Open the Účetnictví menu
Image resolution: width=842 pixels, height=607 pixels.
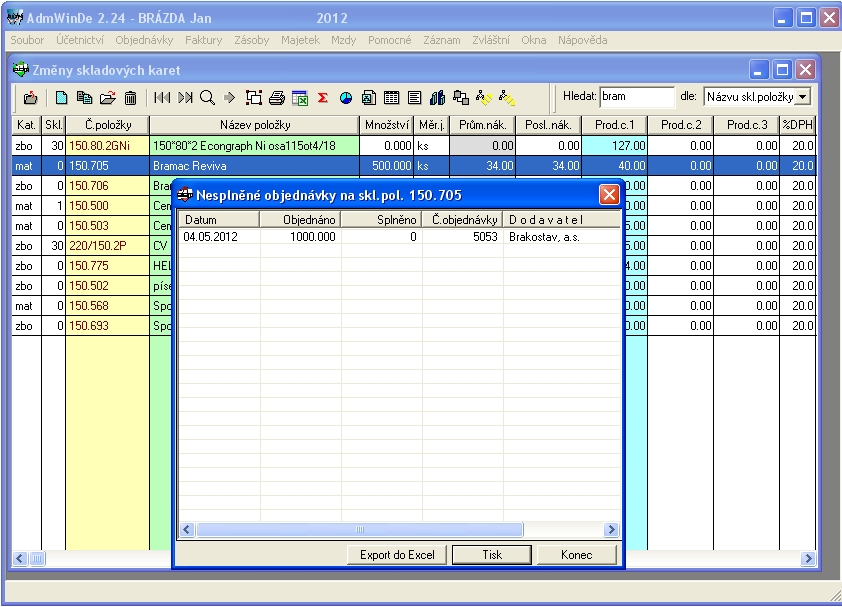[80, 40]
